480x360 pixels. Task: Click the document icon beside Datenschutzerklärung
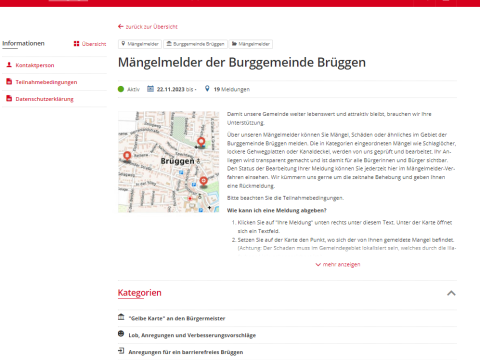(x=9, y=99)
